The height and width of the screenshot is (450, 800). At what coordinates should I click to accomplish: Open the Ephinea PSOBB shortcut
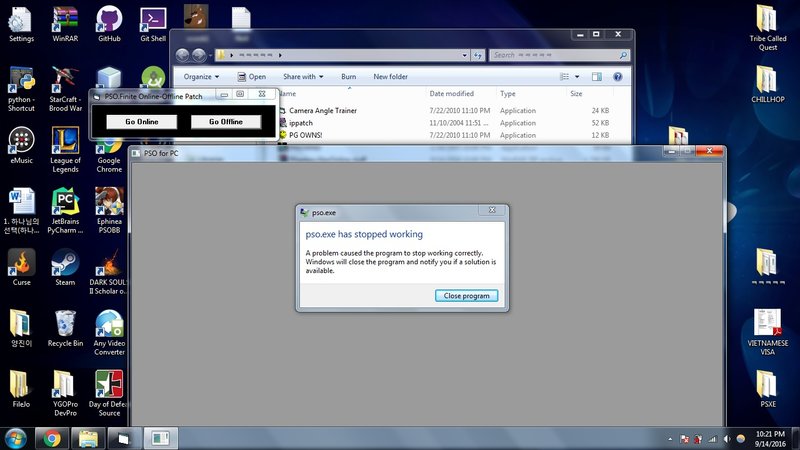109,211
